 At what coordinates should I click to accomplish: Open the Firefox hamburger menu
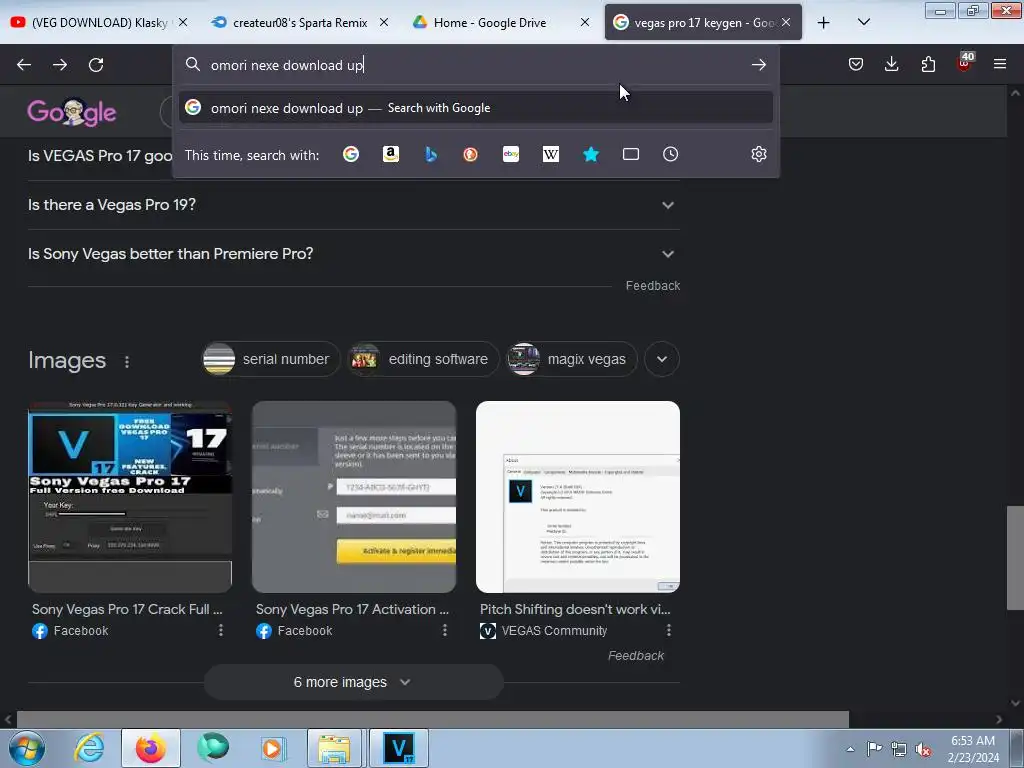pyautogui.click(x=1000, y=64)
